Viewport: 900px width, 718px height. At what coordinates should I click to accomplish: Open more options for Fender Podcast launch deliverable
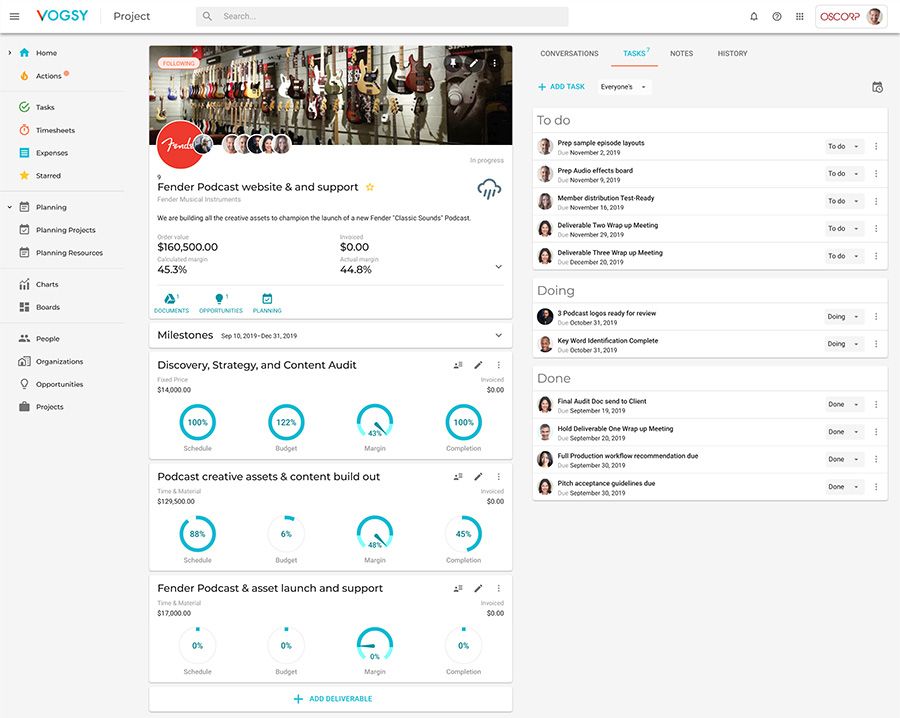click(499, 588)
